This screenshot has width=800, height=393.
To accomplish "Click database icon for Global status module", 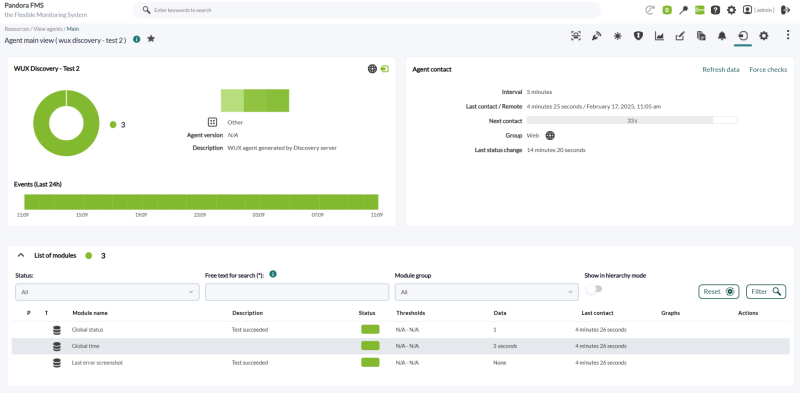I will click(57, 330).
